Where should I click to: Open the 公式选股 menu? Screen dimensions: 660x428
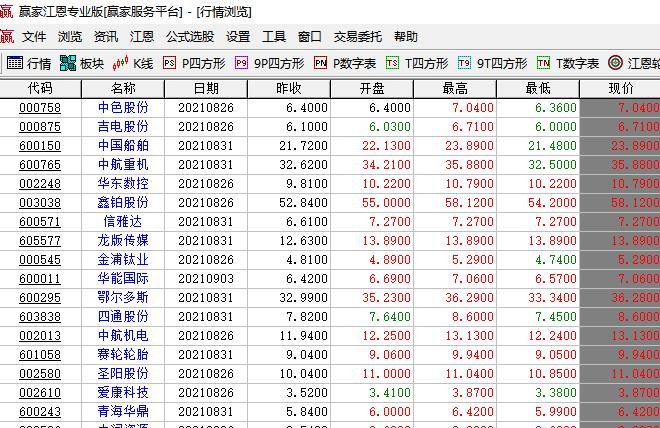[190, 37]
